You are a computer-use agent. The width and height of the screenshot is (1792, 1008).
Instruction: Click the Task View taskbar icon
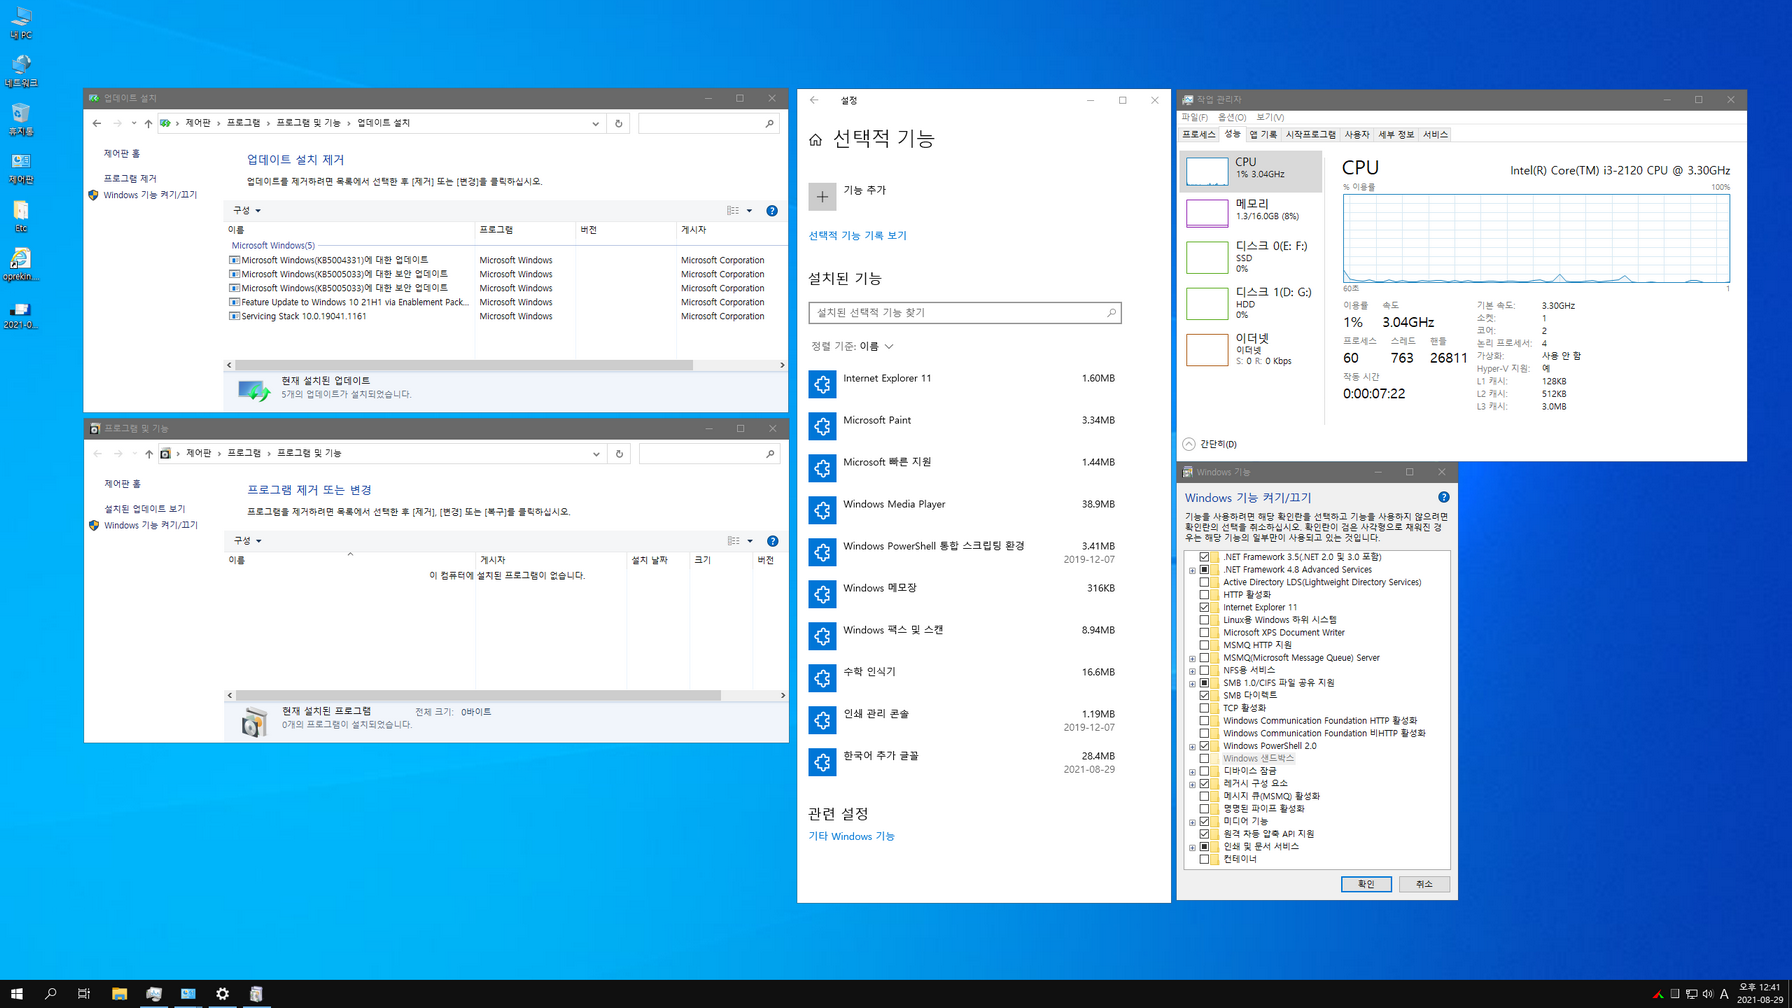tap(84, 994)
